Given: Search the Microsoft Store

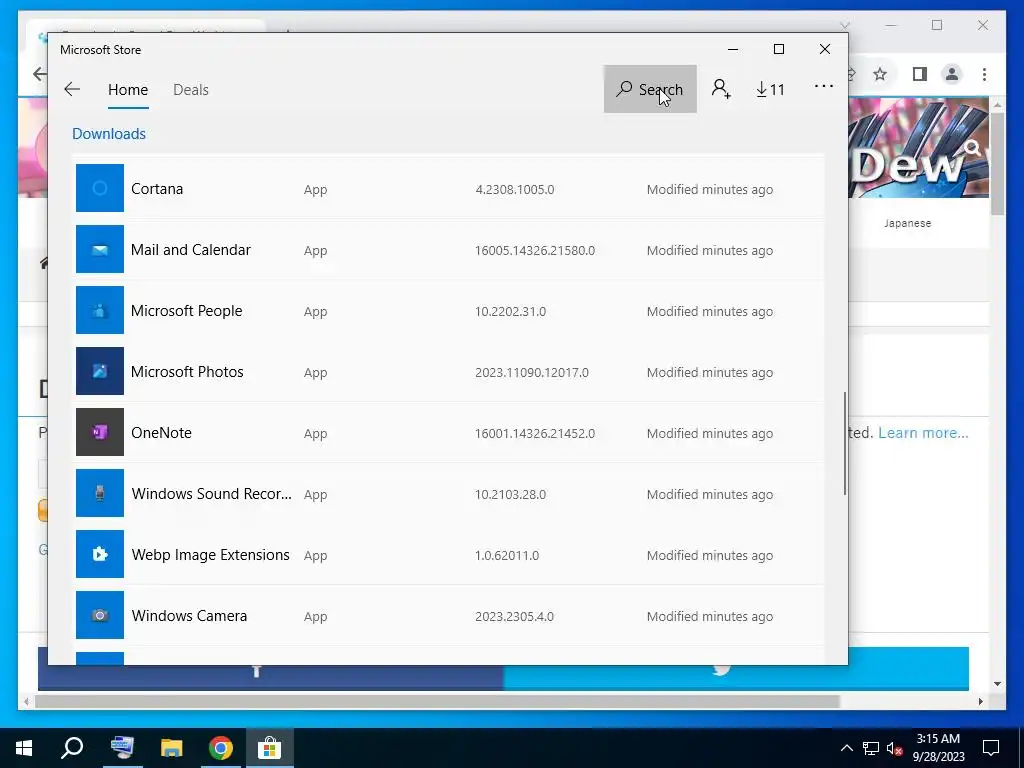Looking at the screenshot, I should click(x=650, y=89).
